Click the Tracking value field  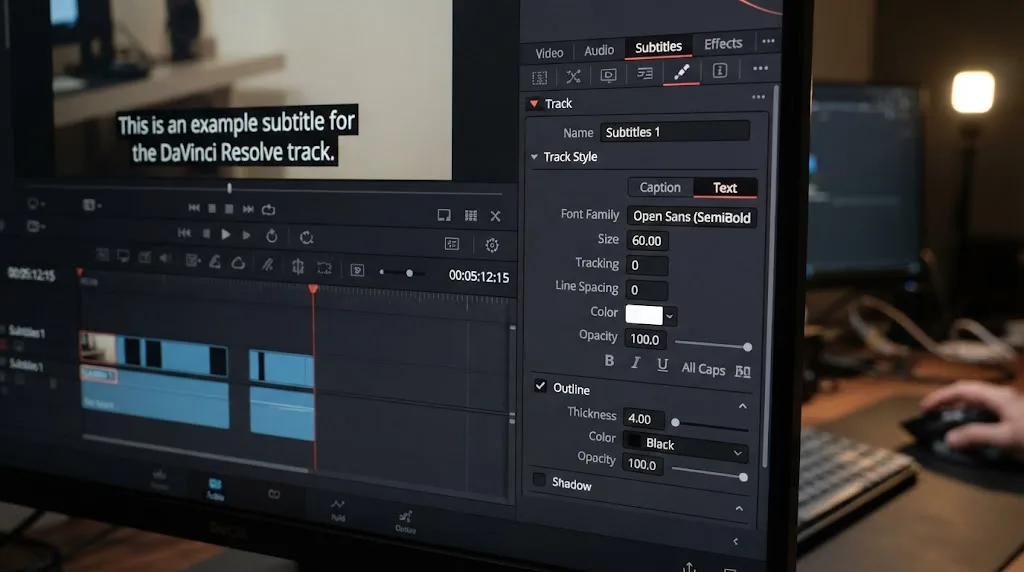tap(647, 265)
